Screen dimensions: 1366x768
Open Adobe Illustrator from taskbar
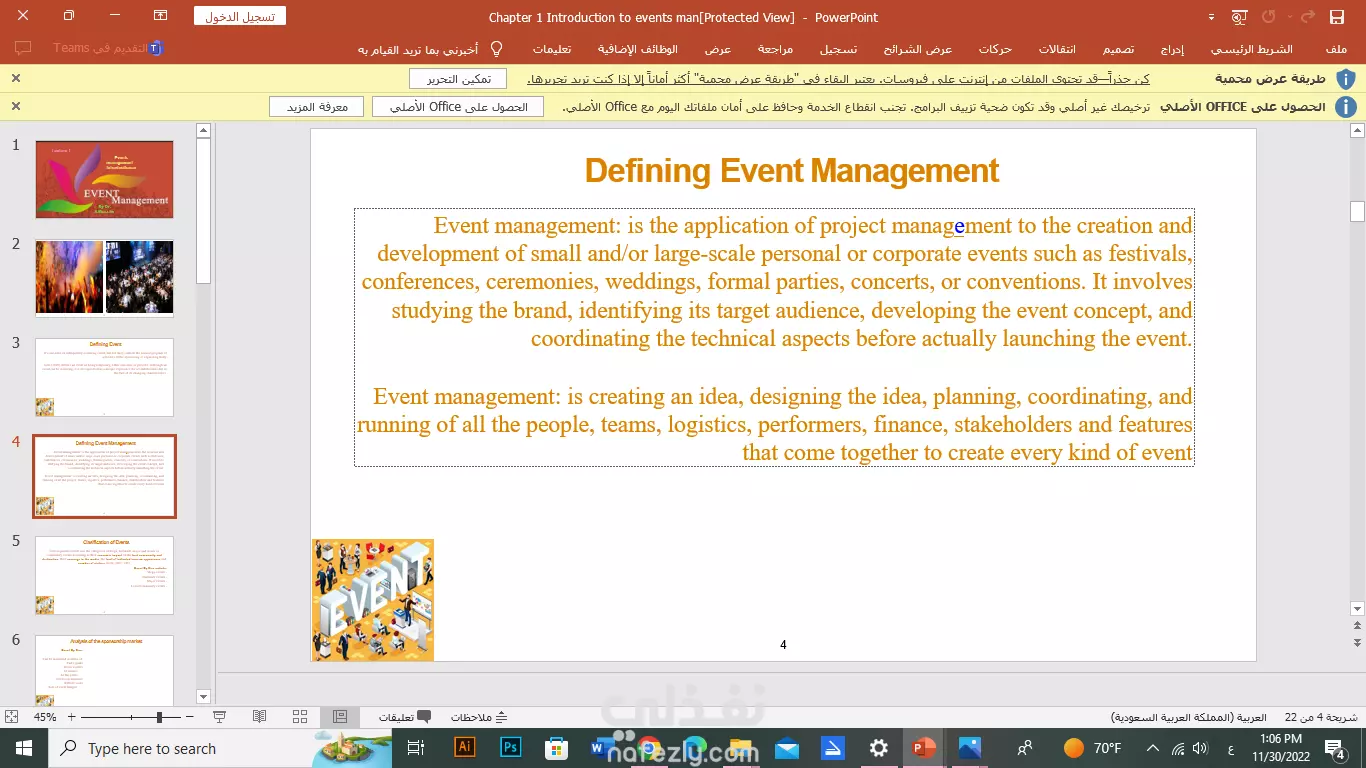464,748
